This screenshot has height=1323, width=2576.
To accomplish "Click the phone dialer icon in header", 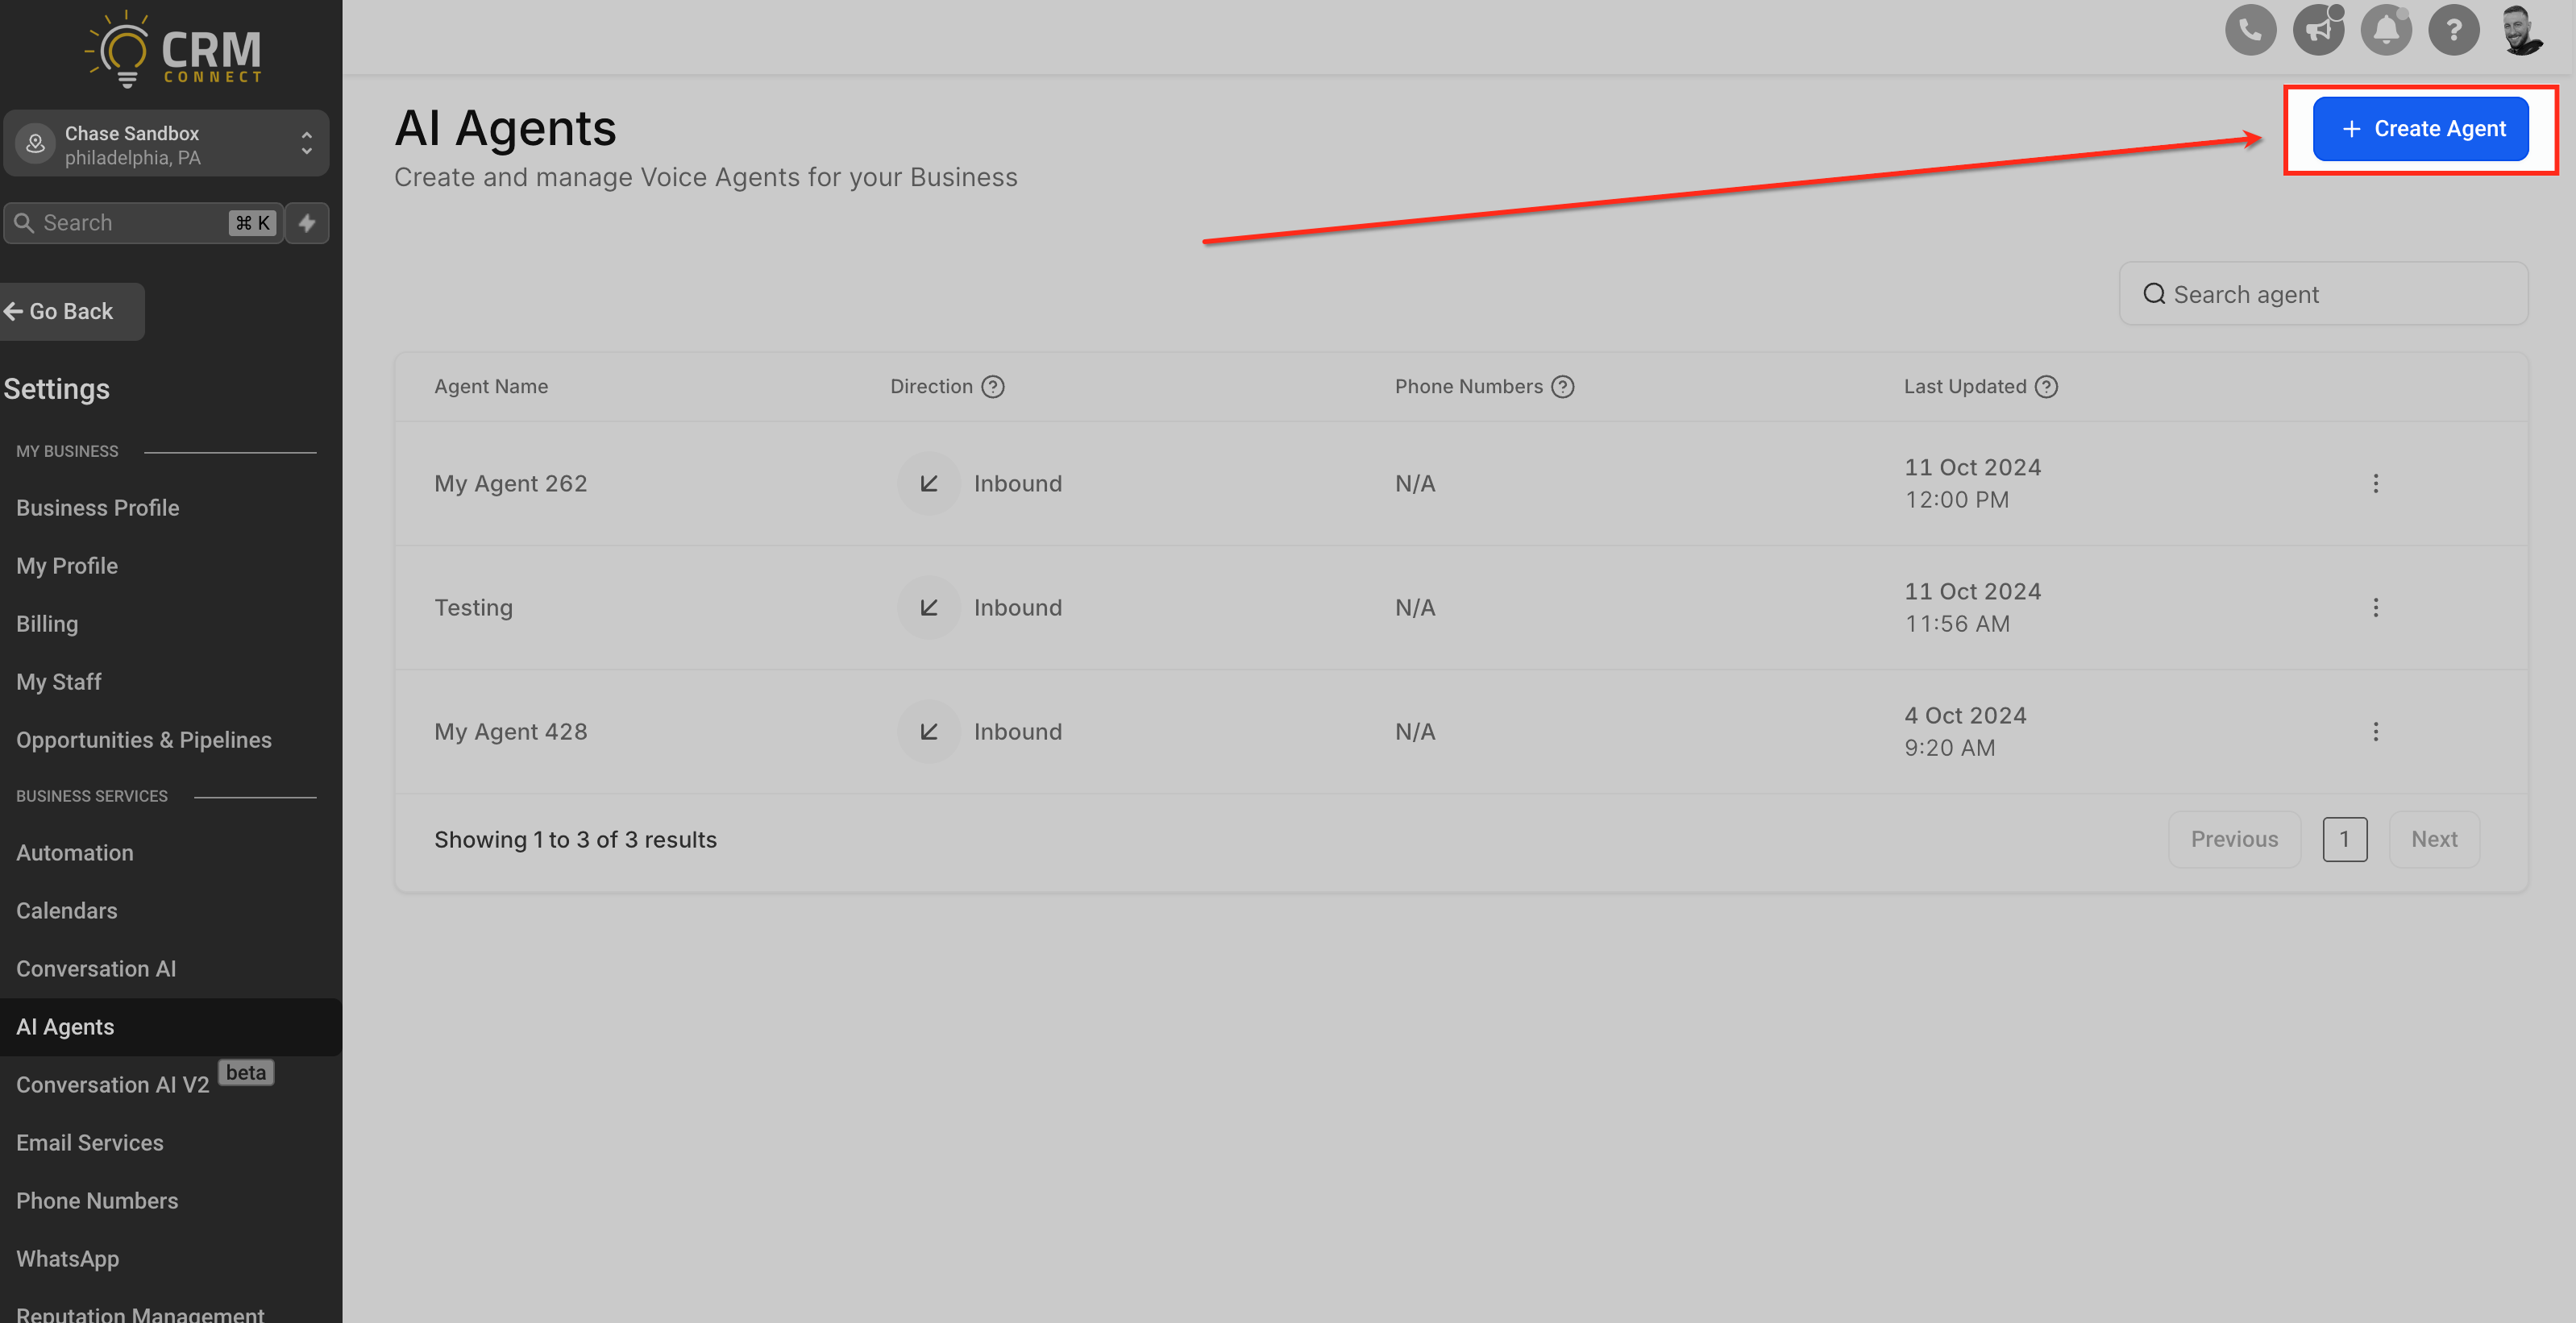I will coord(2250,30).
